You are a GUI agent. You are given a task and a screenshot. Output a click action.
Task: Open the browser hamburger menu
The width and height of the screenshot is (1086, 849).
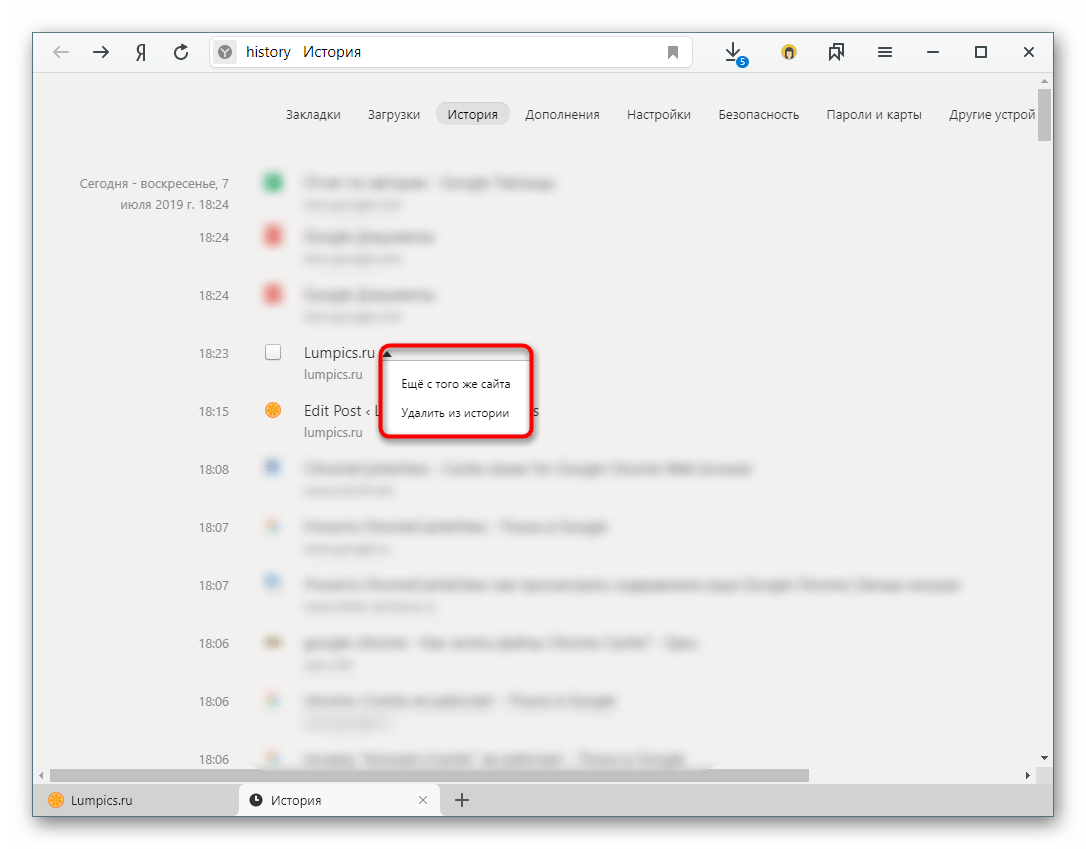pos(884,53)
